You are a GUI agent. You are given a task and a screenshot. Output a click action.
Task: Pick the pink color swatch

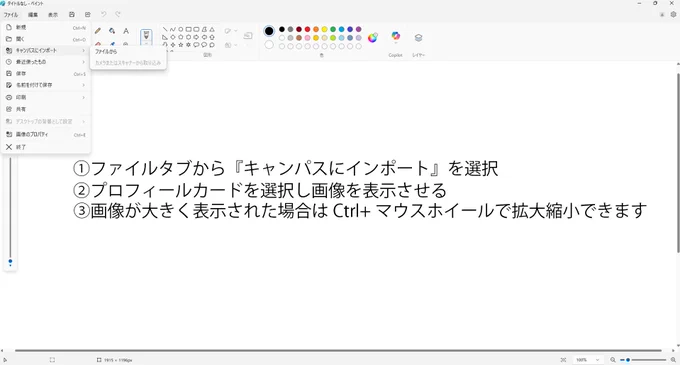pyautogui.click(x=307, y=38)
